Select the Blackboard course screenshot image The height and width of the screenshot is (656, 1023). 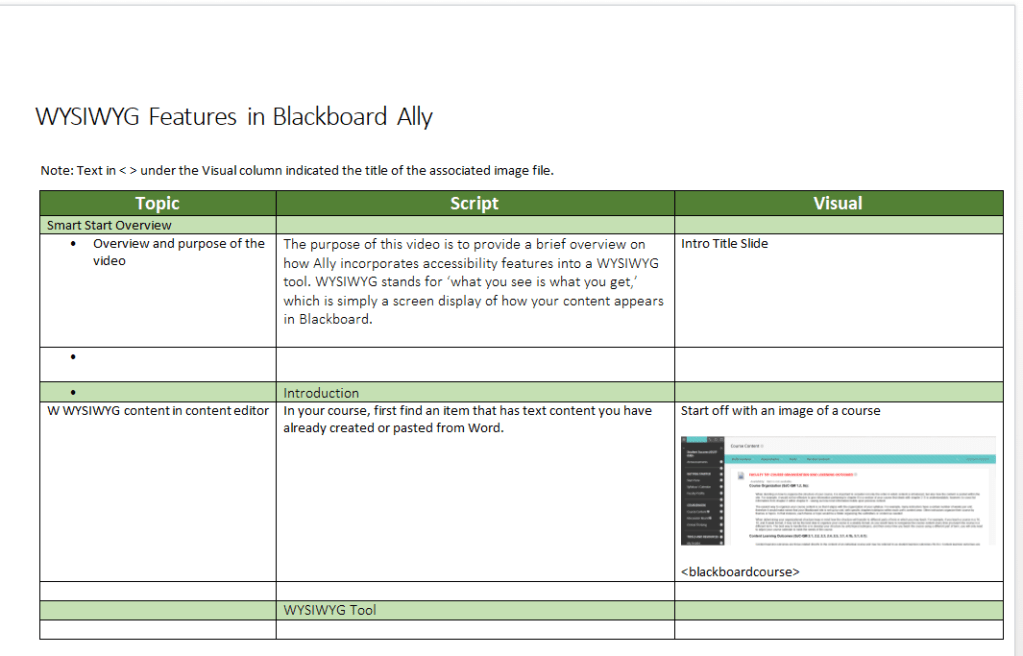coord(838,491)
